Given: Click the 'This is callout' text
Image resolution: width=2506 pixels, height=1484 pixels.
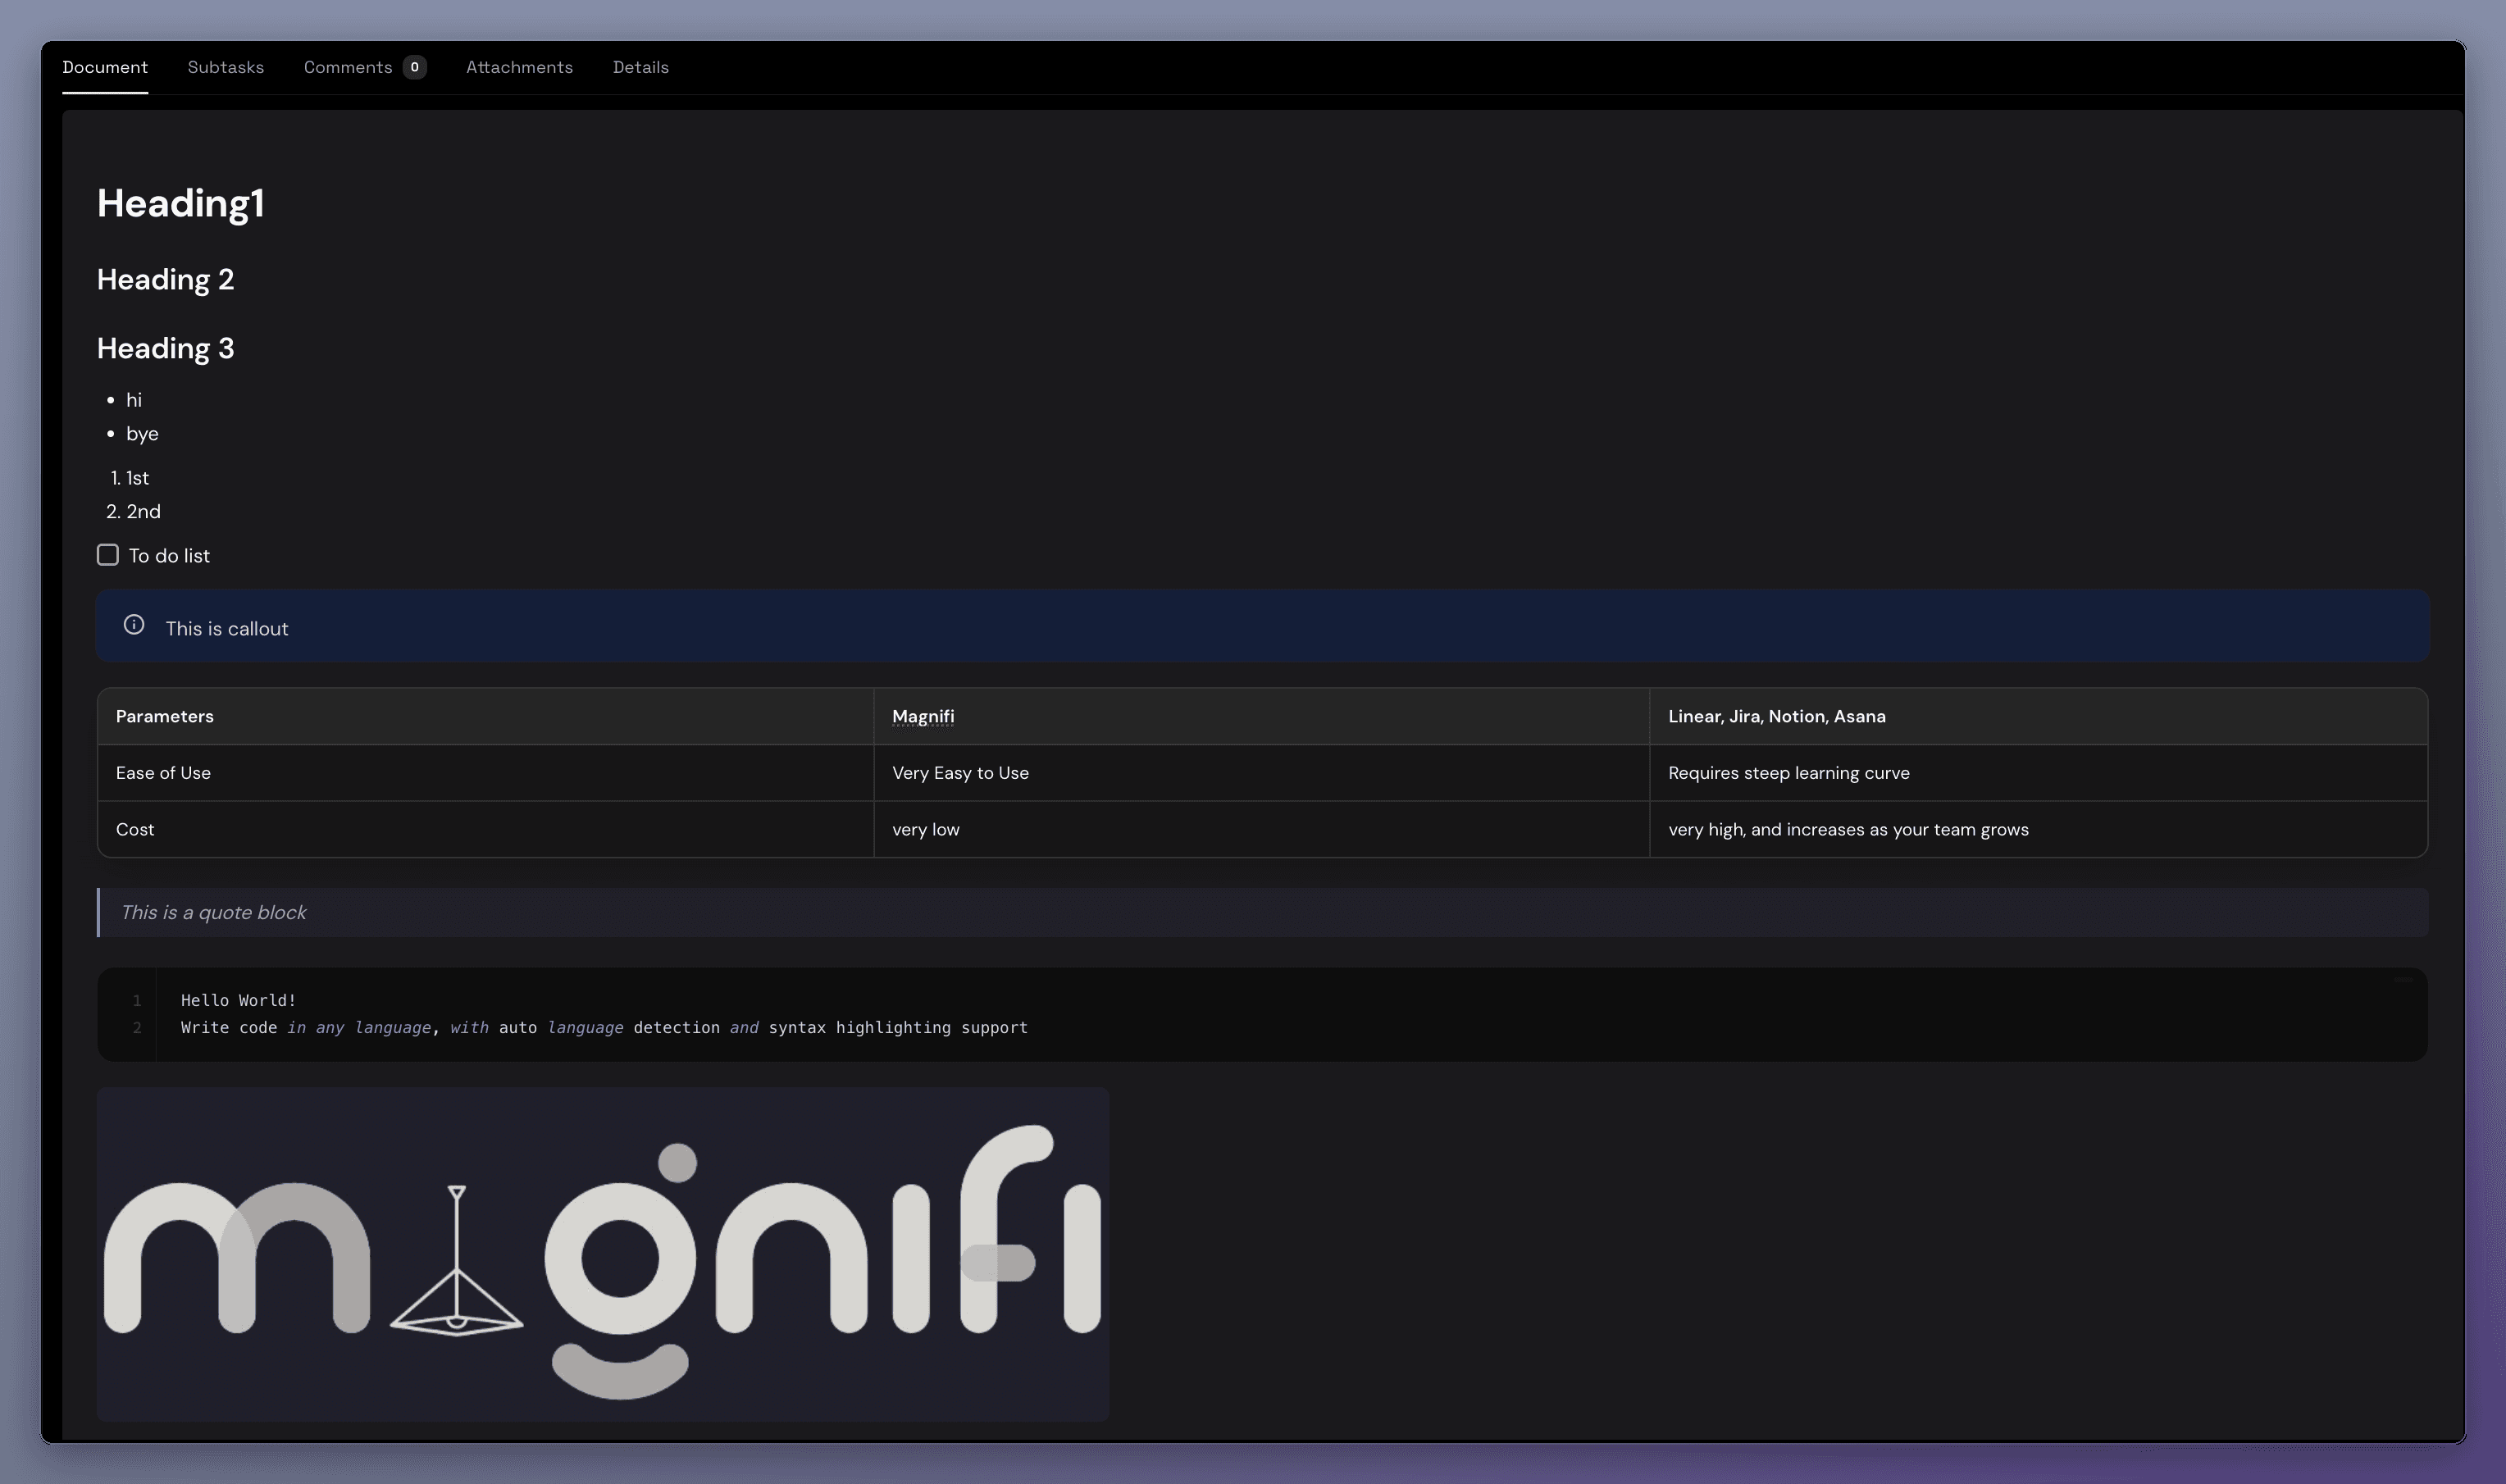Looking at the screenshot, I should (227, 628).
